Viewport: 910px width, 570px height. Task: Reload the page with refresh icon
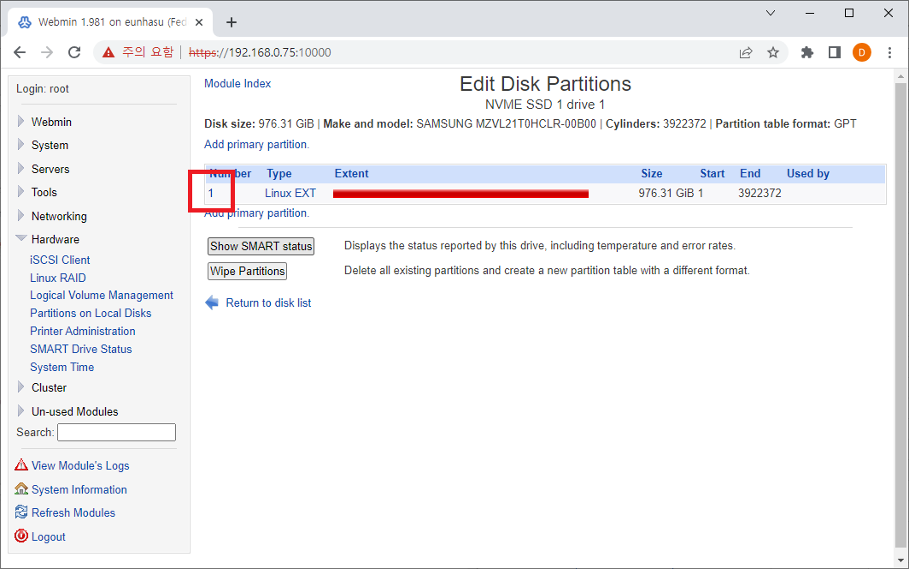pos(74,52)
